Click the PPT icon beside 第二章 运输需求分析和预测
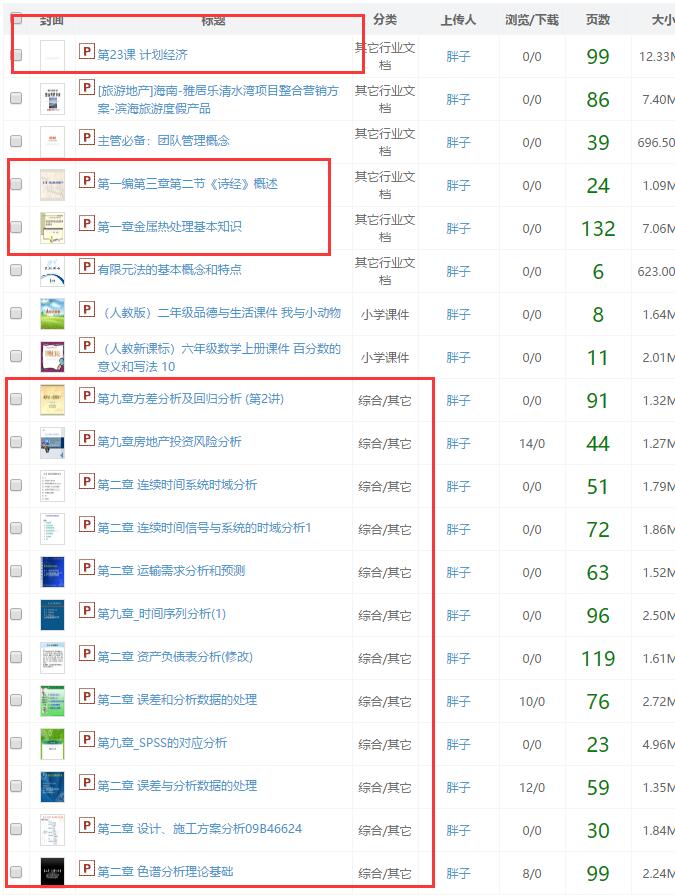 (x=86, y=569)
